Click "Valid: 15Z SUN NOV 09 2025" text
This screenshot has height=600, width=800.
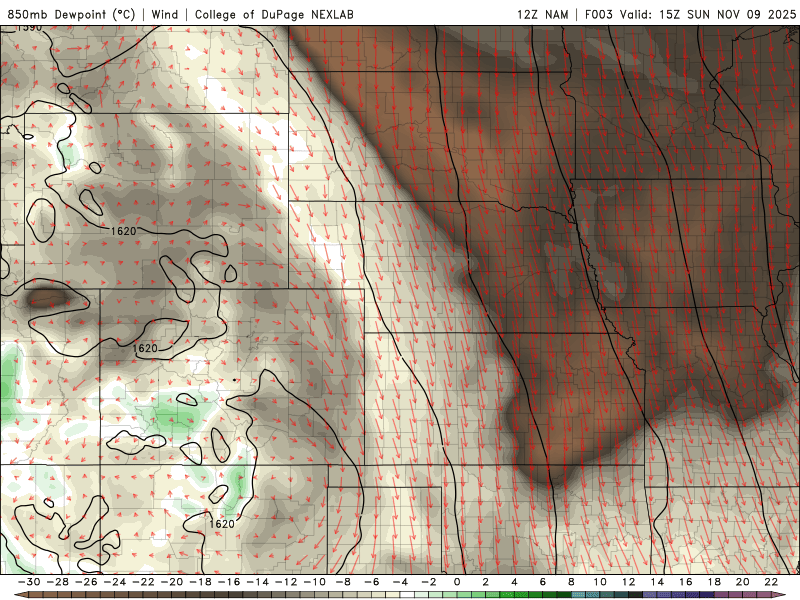(708, 14)
